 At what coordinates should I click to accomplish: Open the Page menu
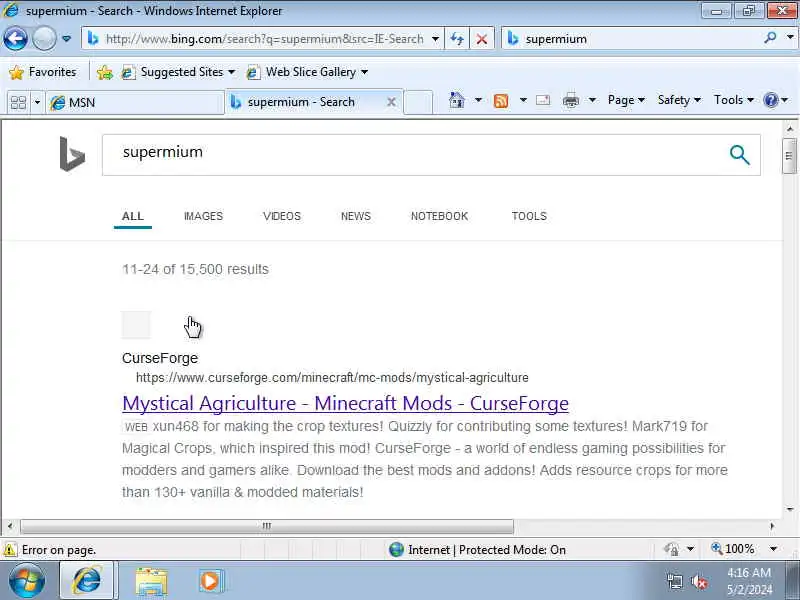(626, 100)
